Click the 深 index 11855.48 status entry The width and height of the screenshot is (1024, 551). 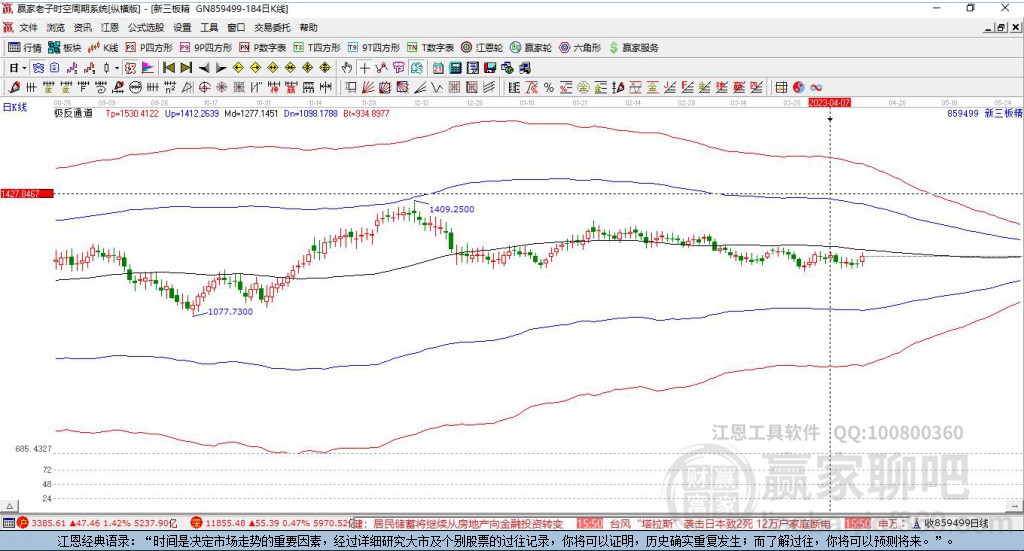(x=272, y=523)
